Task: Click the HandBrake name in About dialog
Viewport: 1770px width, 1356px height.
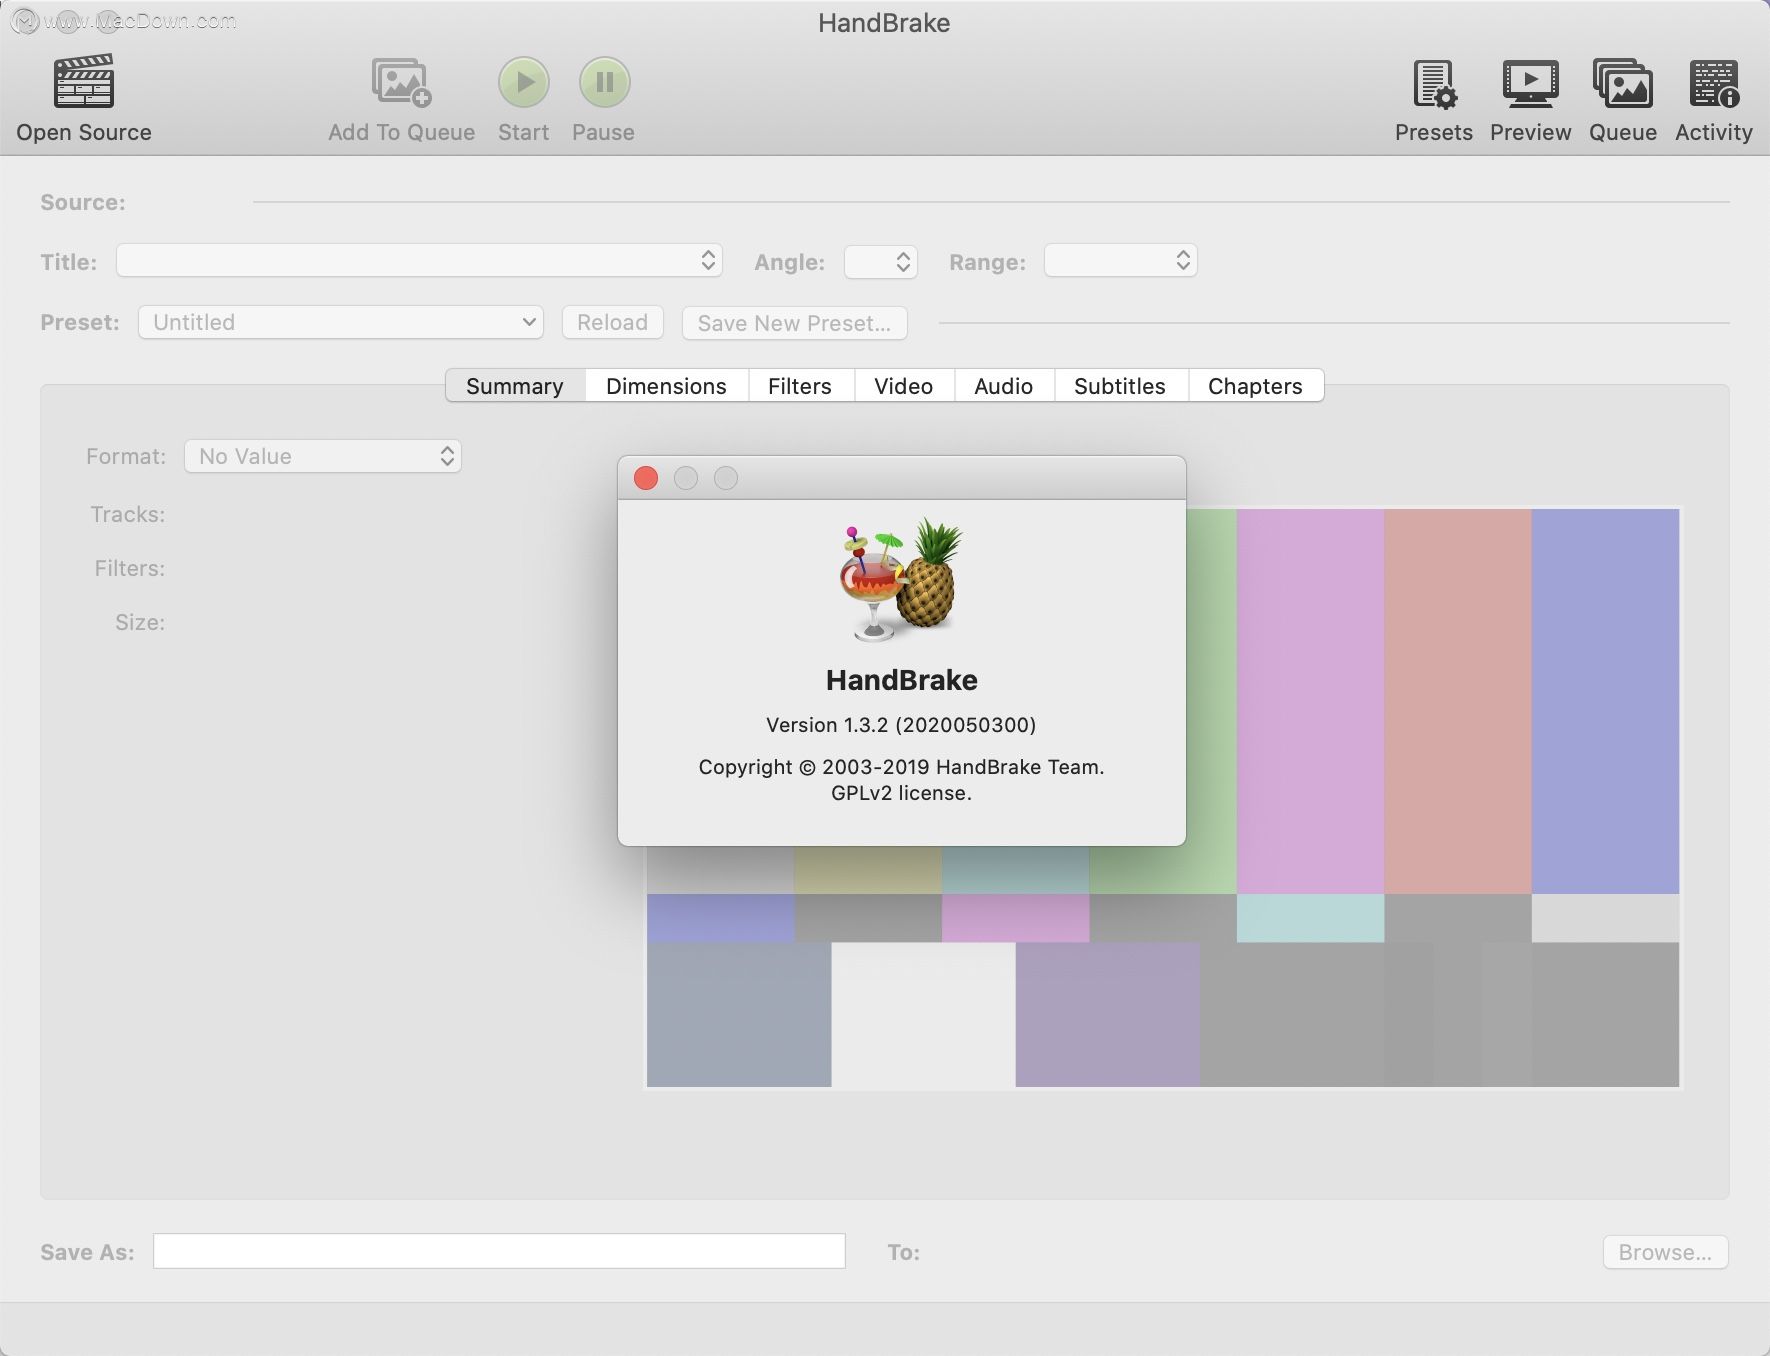Action: point(901,680)
